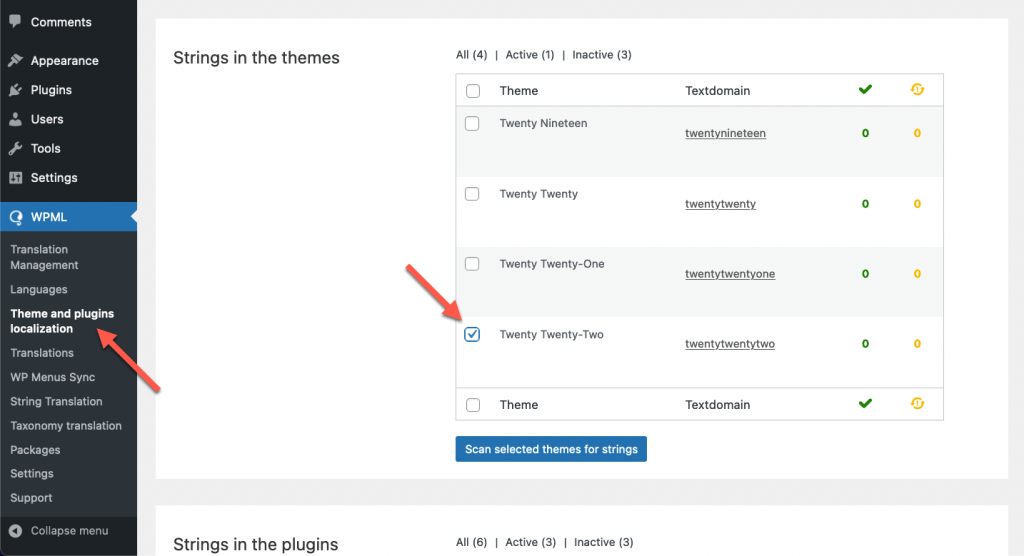1024x556 pixels.
Task: Click the Collapse menu arrow icon
Action: pos(15,531)
